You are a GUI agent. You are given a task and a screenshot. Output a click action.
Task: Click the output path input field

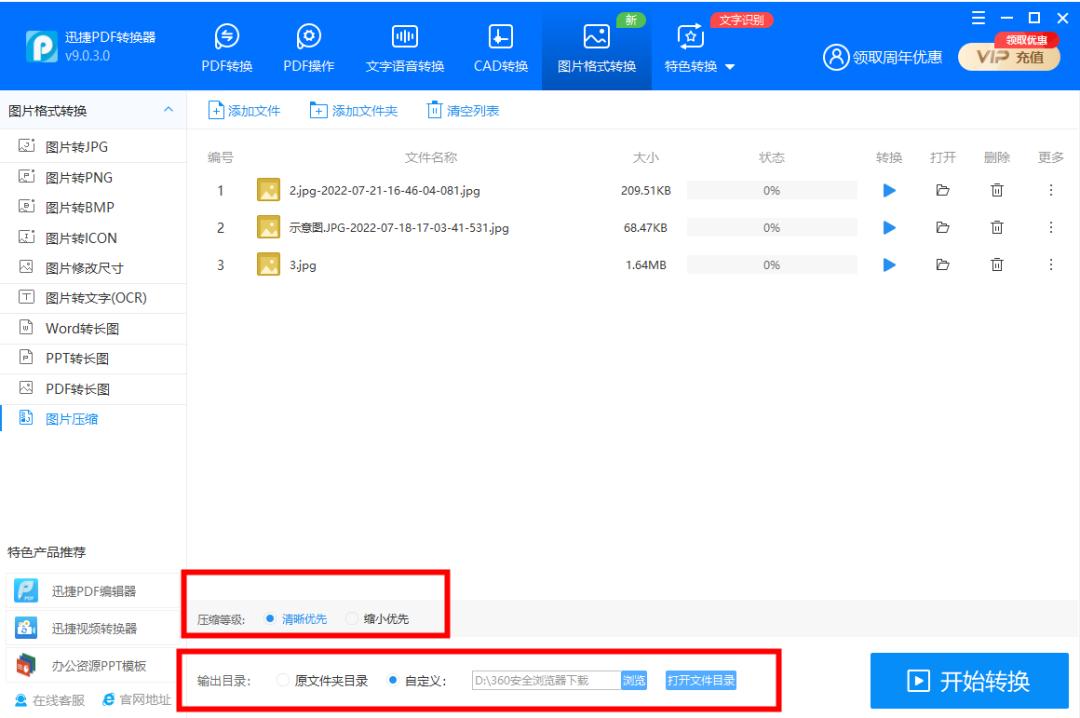[545, 680]
